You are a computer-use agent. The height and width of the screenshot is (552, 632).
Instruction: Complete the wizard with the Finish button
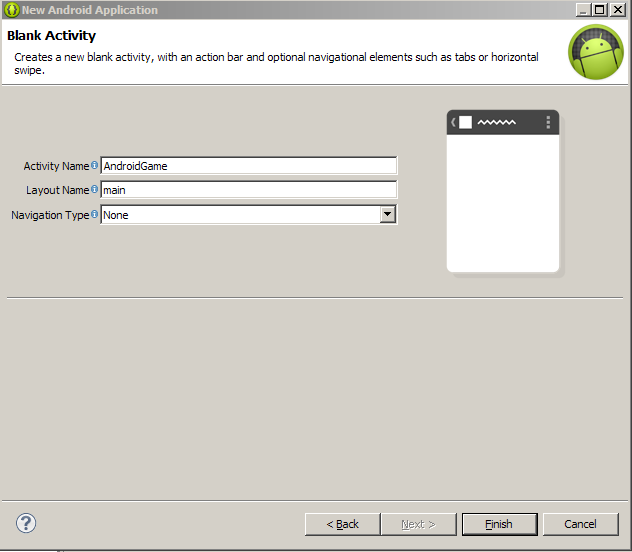tap(499, 524)
